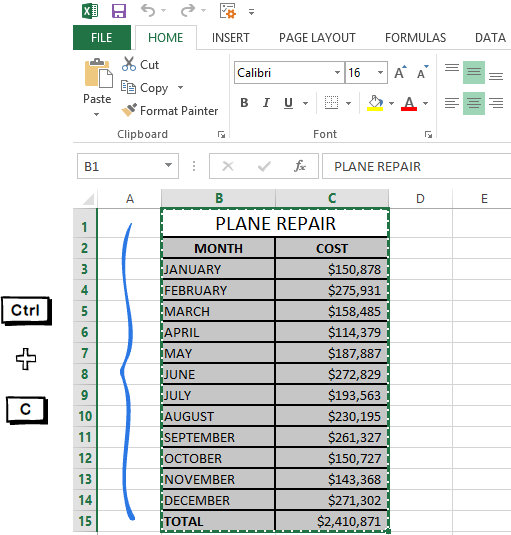
Task: Cancel formula entry with X
Action: [x=228, y=166]
